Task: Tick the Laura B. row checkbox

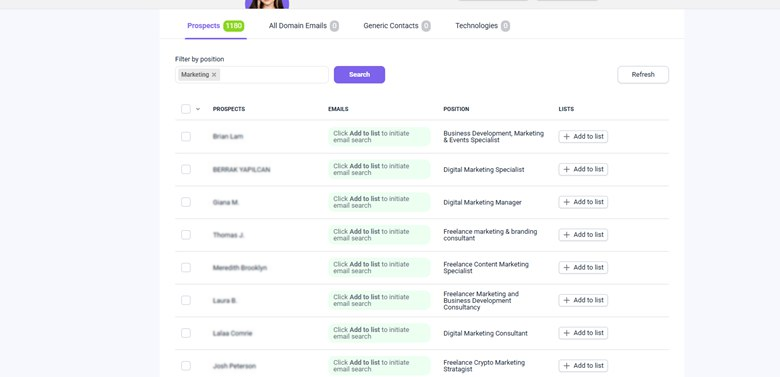Action: tap(186, 300)
